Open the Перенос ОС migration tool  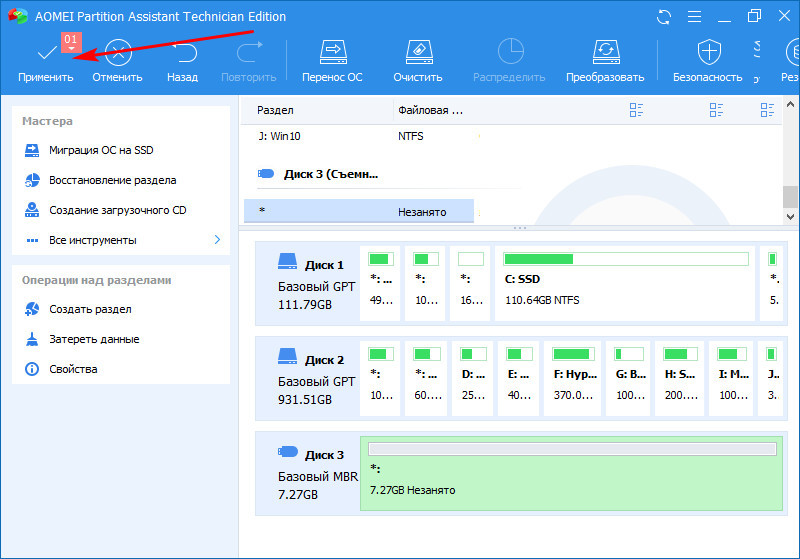333,52
